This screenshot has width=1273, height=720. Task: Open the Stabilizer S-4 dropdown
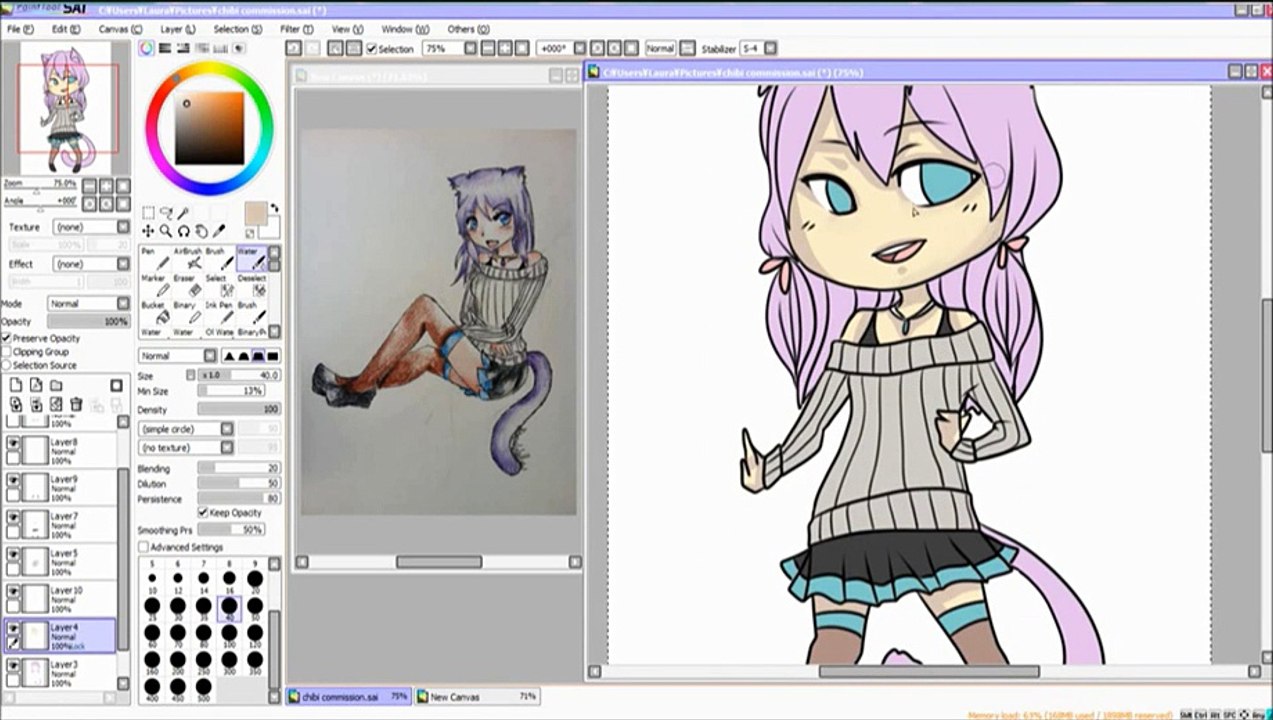tap(758, 48)
